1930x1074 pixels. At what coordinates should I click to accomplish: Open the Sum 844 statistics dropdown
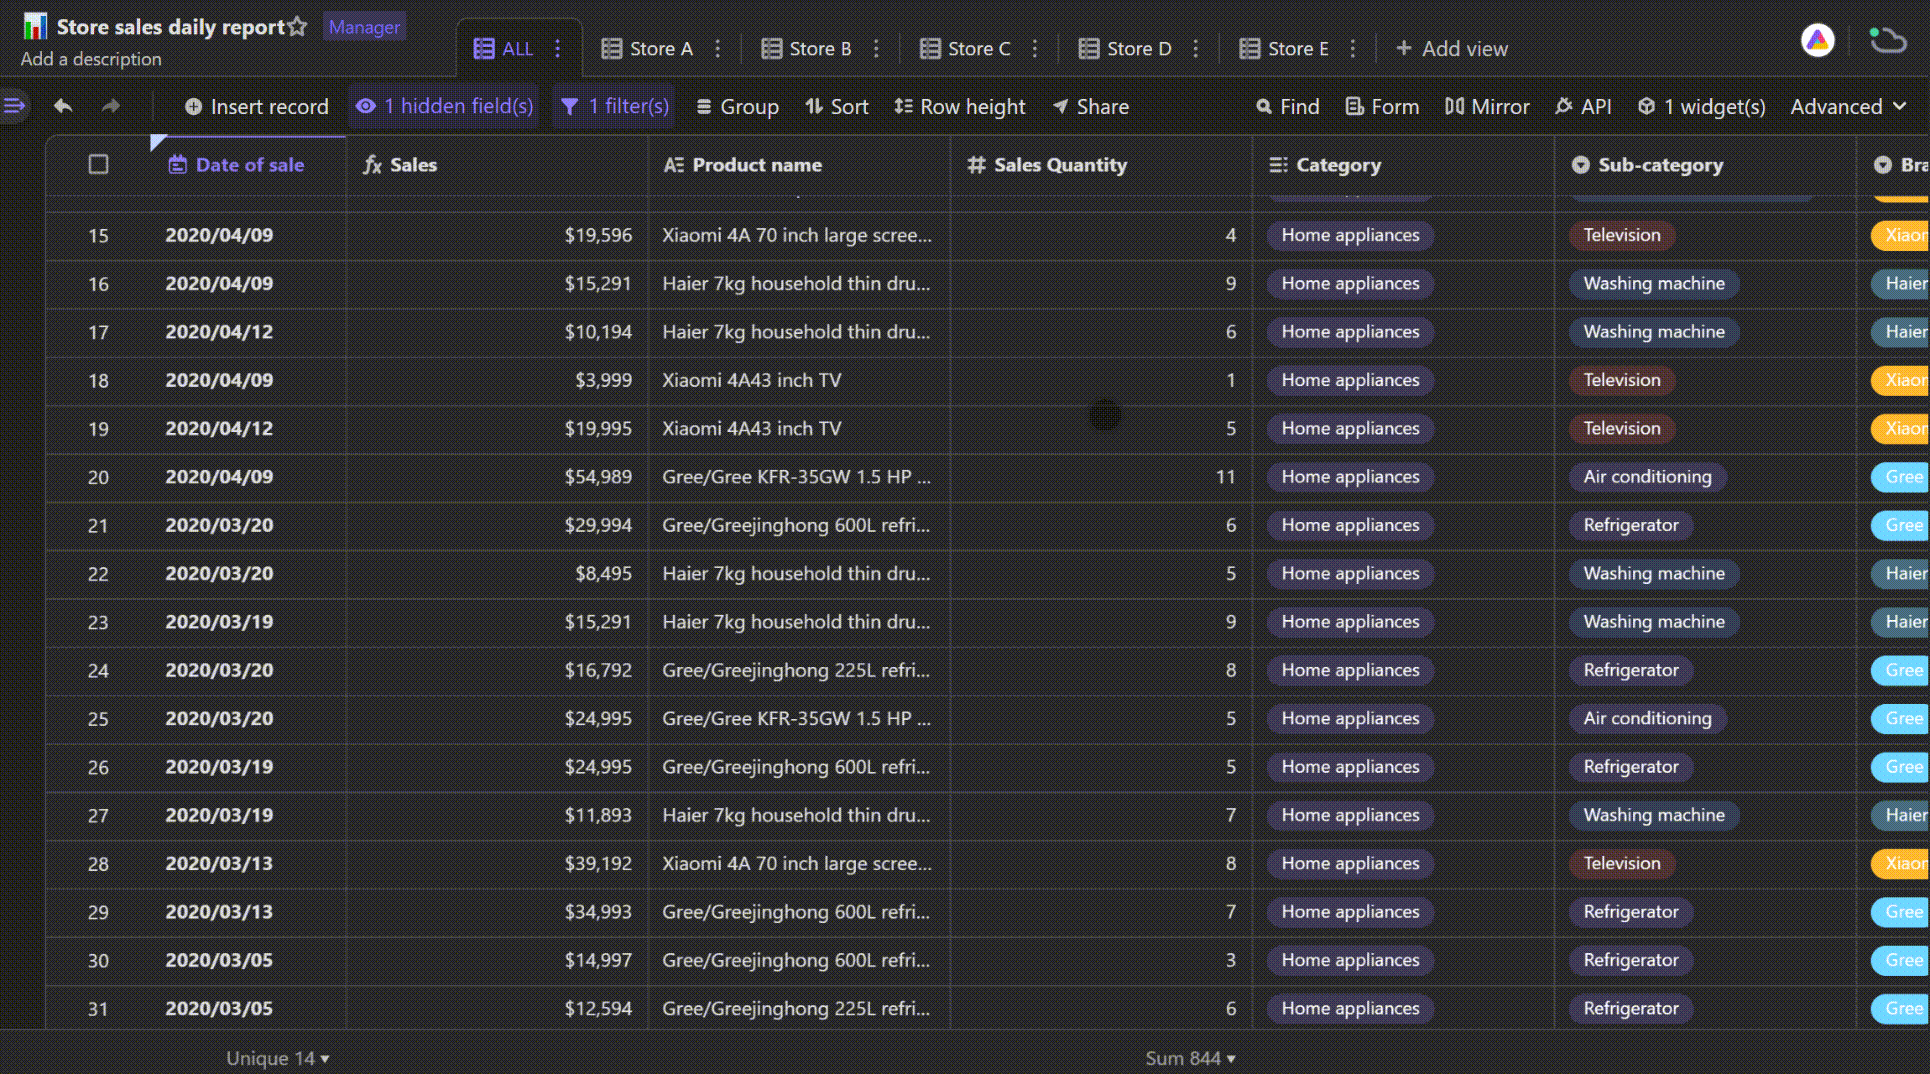click(x=1190, y=1058)
